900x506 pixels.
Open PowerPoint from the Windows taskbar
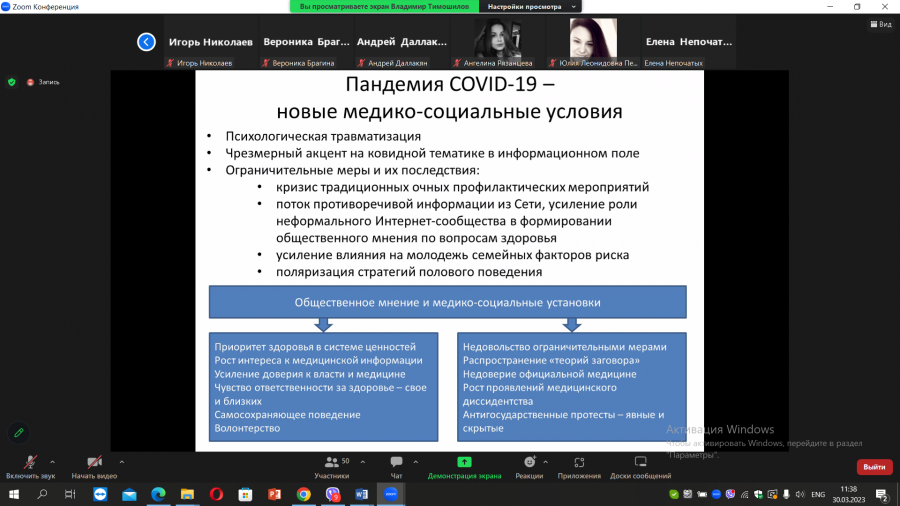click(x=274, y=494)
